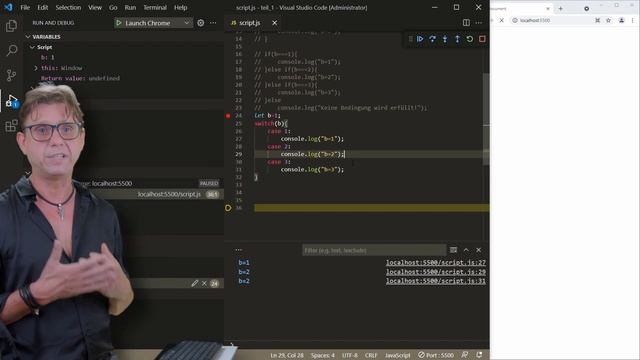The height and width of the screenshot is (360, 640).
Task: Open the Selection menu
Action: pyautogui.click(x=68, y=7)
